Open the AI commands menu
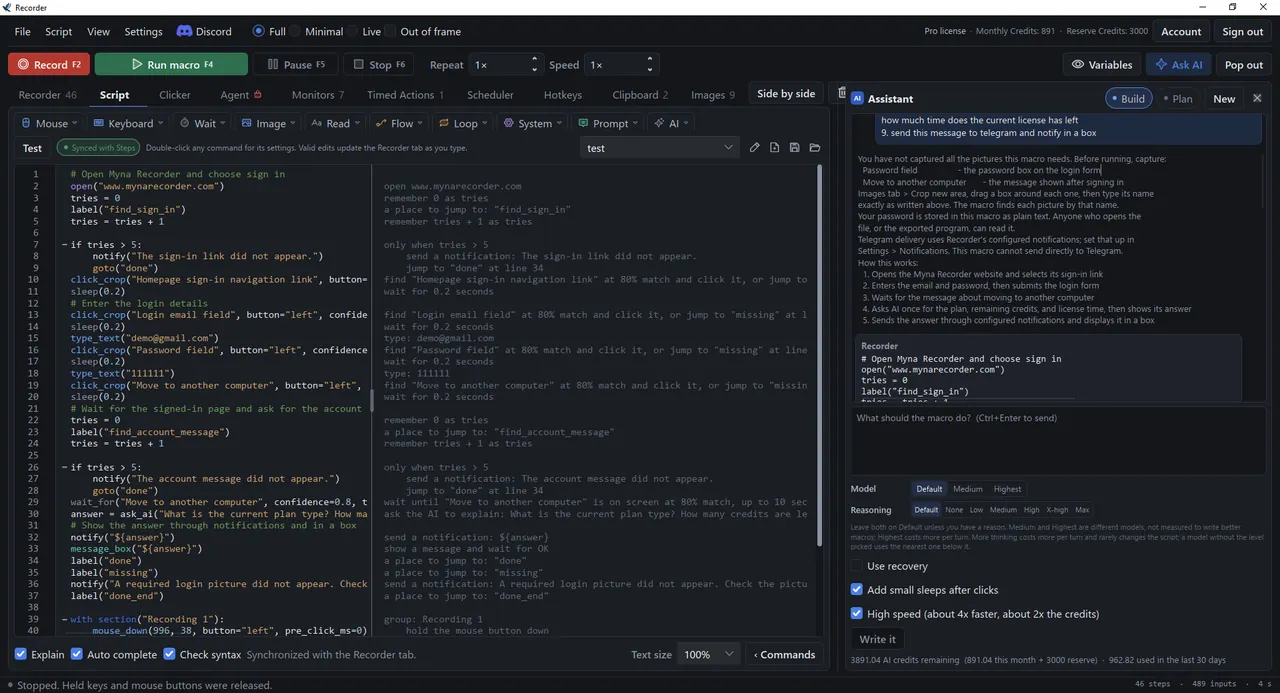 673,123
